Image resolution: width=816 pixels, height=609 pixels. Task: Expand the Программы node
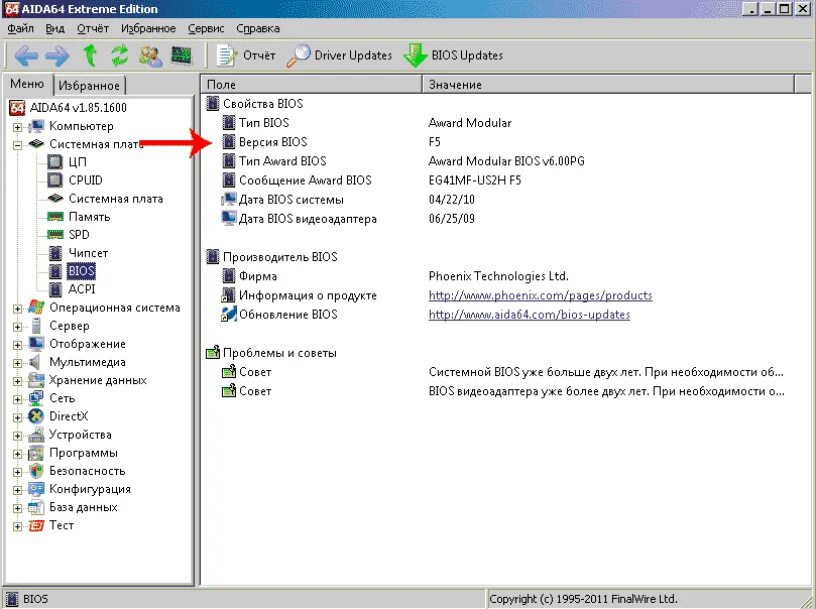pos(17,454)
